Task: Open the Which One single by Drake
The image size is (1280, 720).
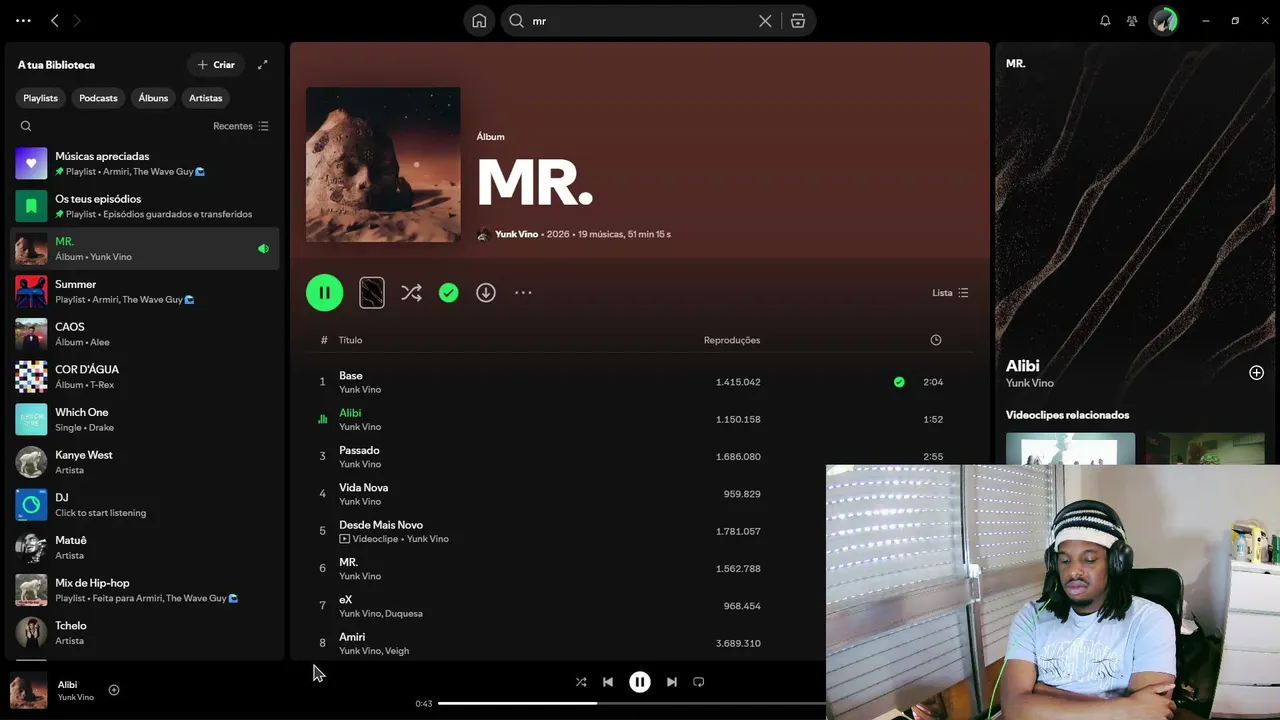Action: pos(145,419)
